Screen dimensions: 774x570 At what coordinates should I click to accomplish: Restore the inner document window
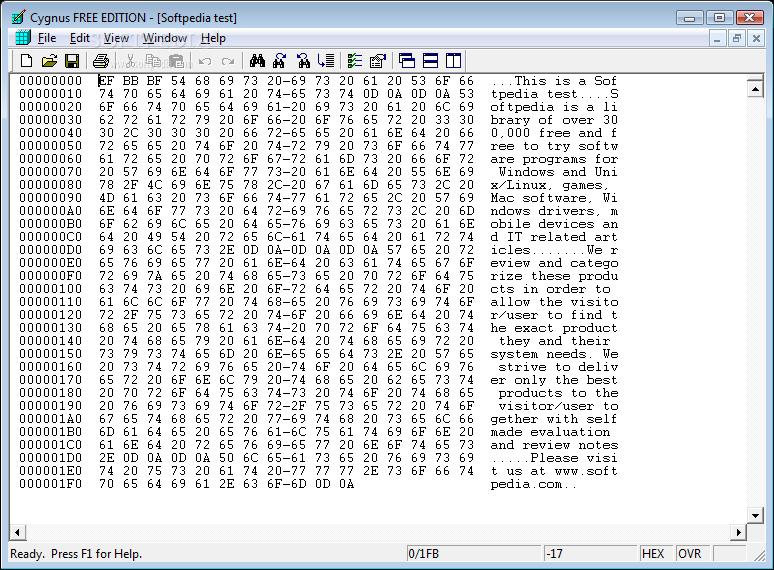736,38
